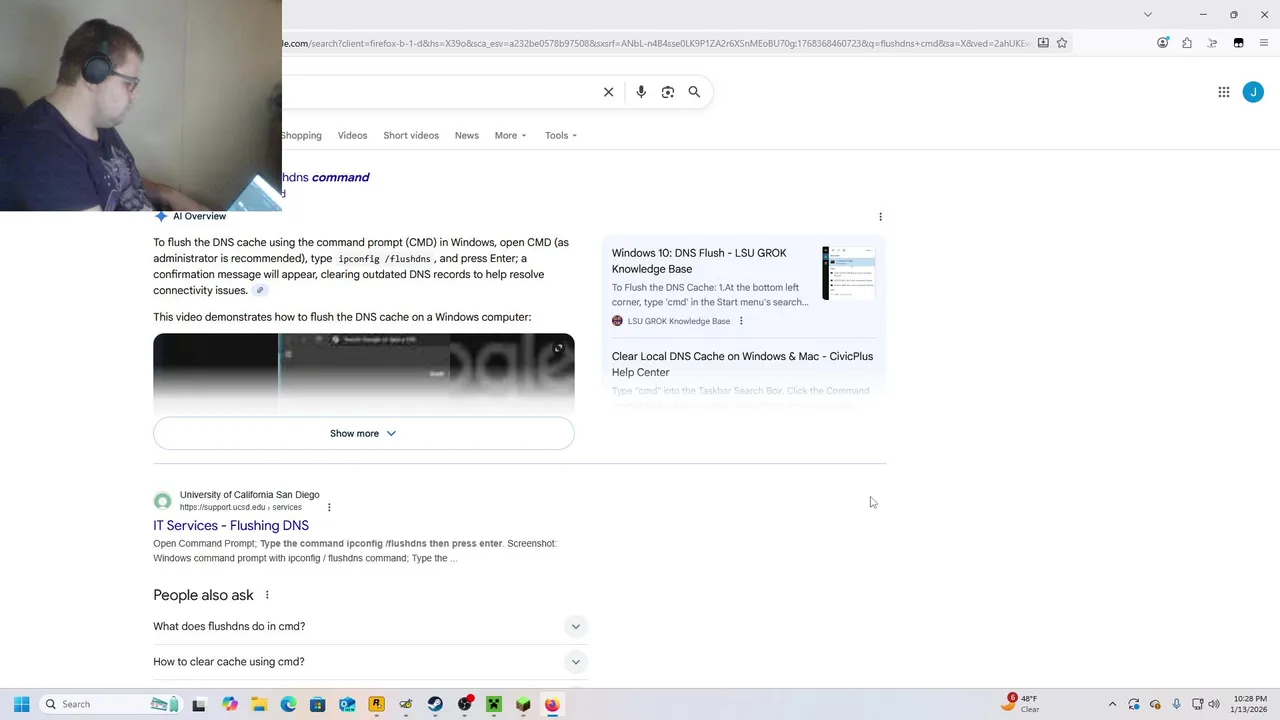Open OBS Studio from the taskbar
The image size is (1280, 720).
pyautogui.click(x=464, y=704)
